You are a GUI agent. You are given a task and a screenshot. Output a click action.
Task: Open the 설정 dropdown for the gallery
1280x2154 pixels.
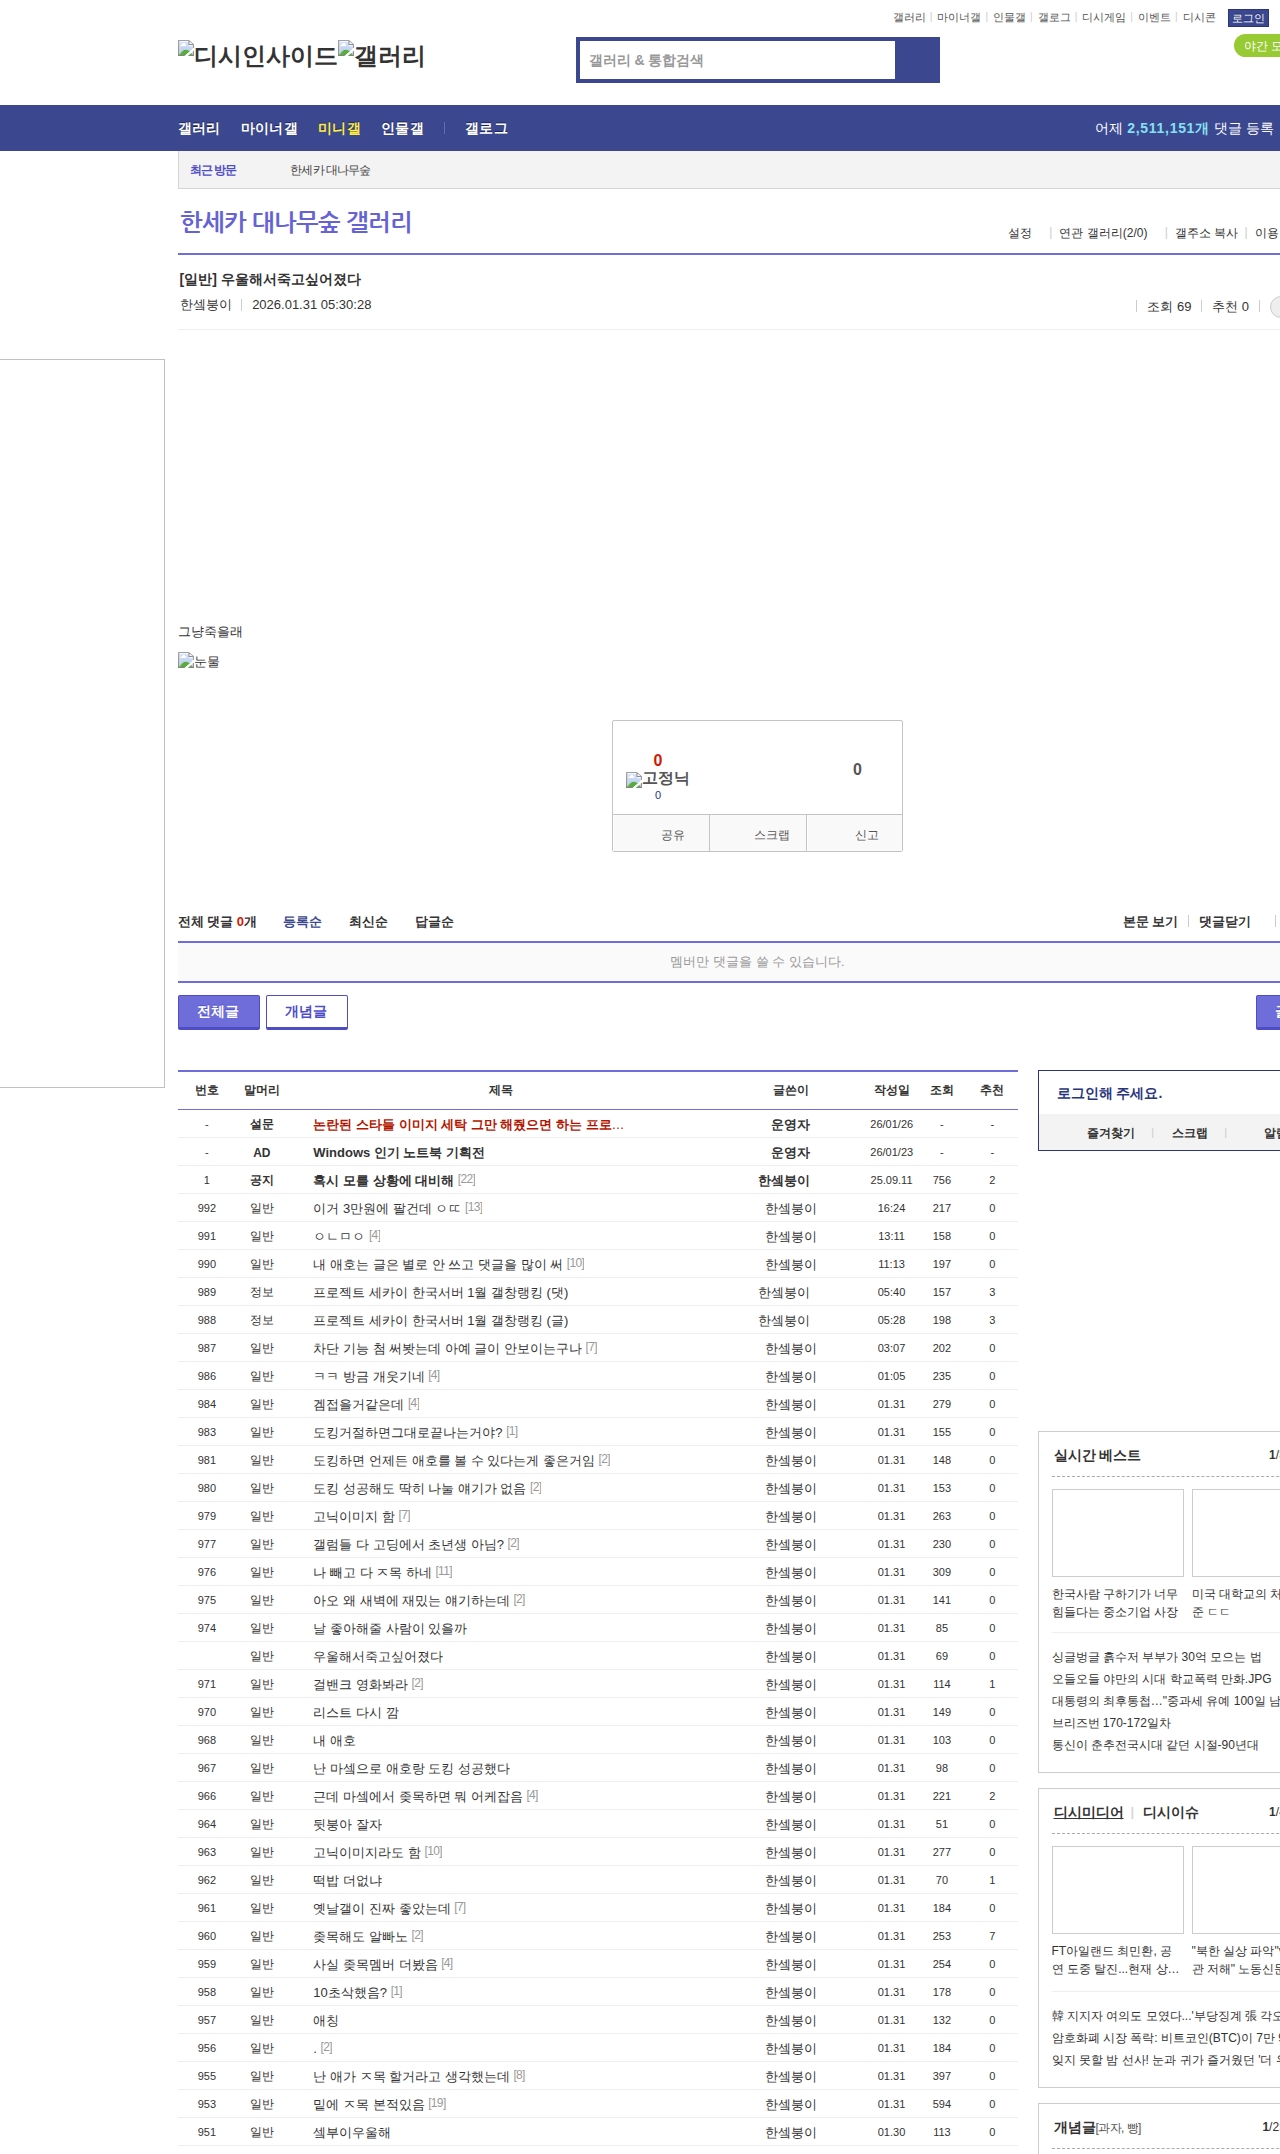point(1020,233)
